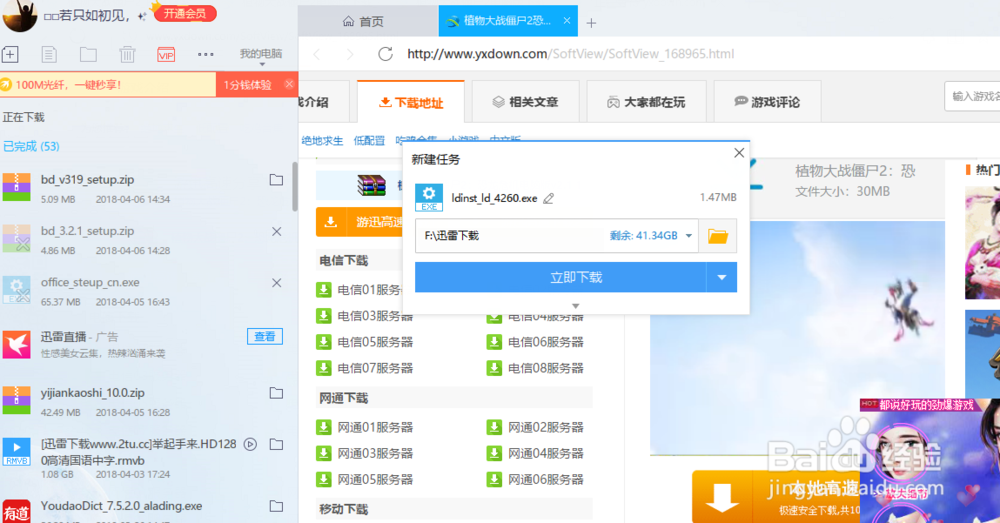Close the 100M光纤 promotion banner

(x=289, y=84)
